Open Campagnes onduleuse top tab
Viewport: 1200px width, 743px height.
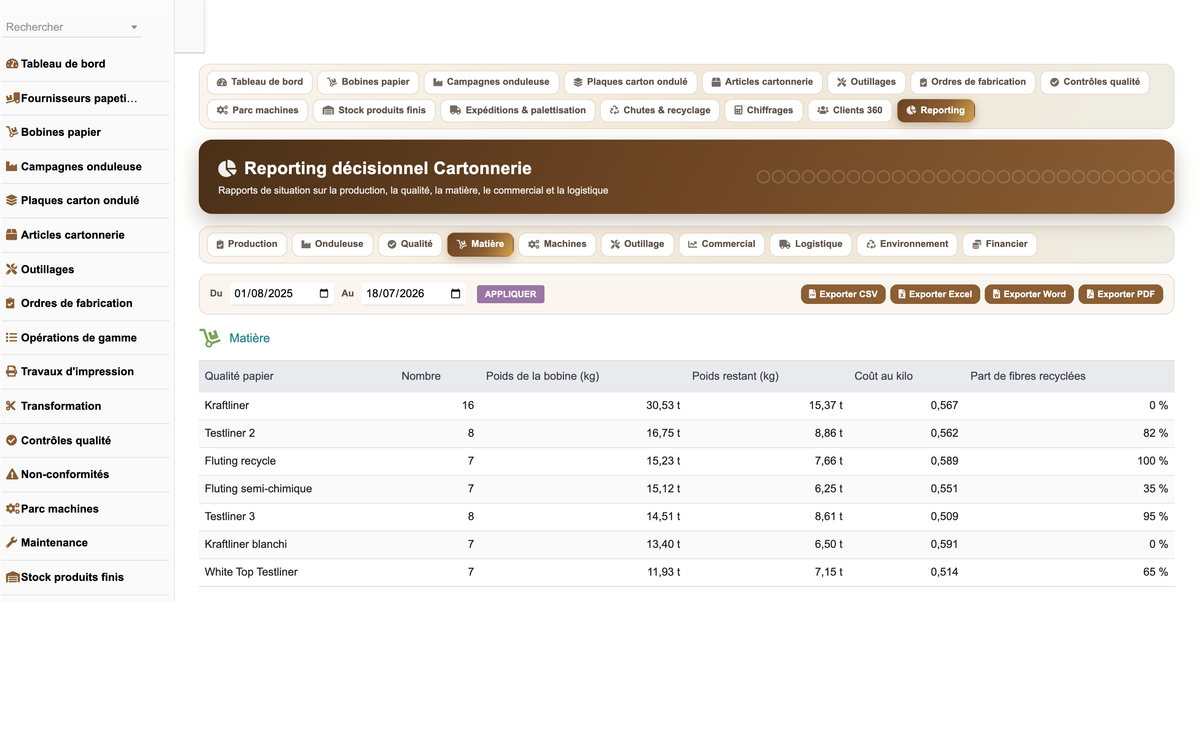(491, 82)
